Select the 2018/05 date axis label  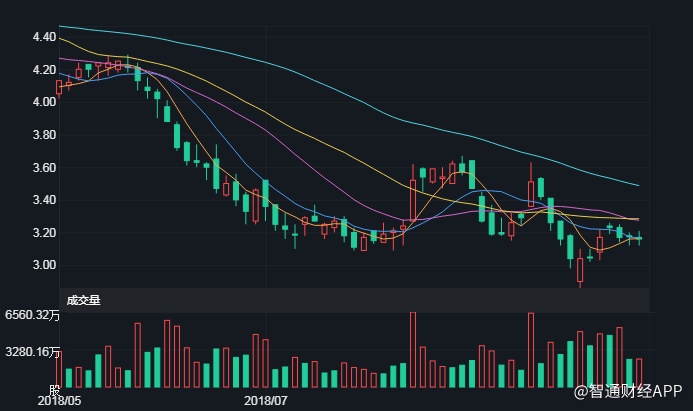click(x=60, y=400)
